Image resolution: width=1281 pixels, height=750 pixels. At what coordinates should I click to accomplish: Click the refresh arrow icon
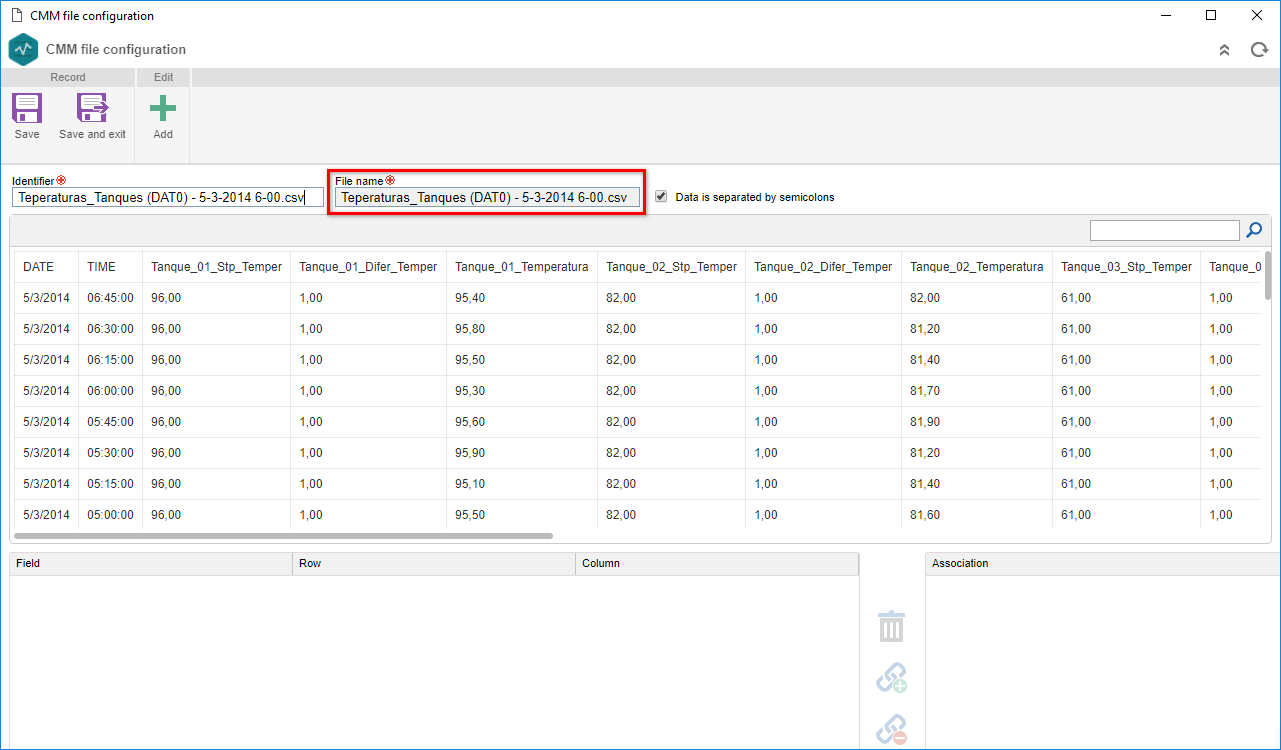click(x=1259, y=50)
